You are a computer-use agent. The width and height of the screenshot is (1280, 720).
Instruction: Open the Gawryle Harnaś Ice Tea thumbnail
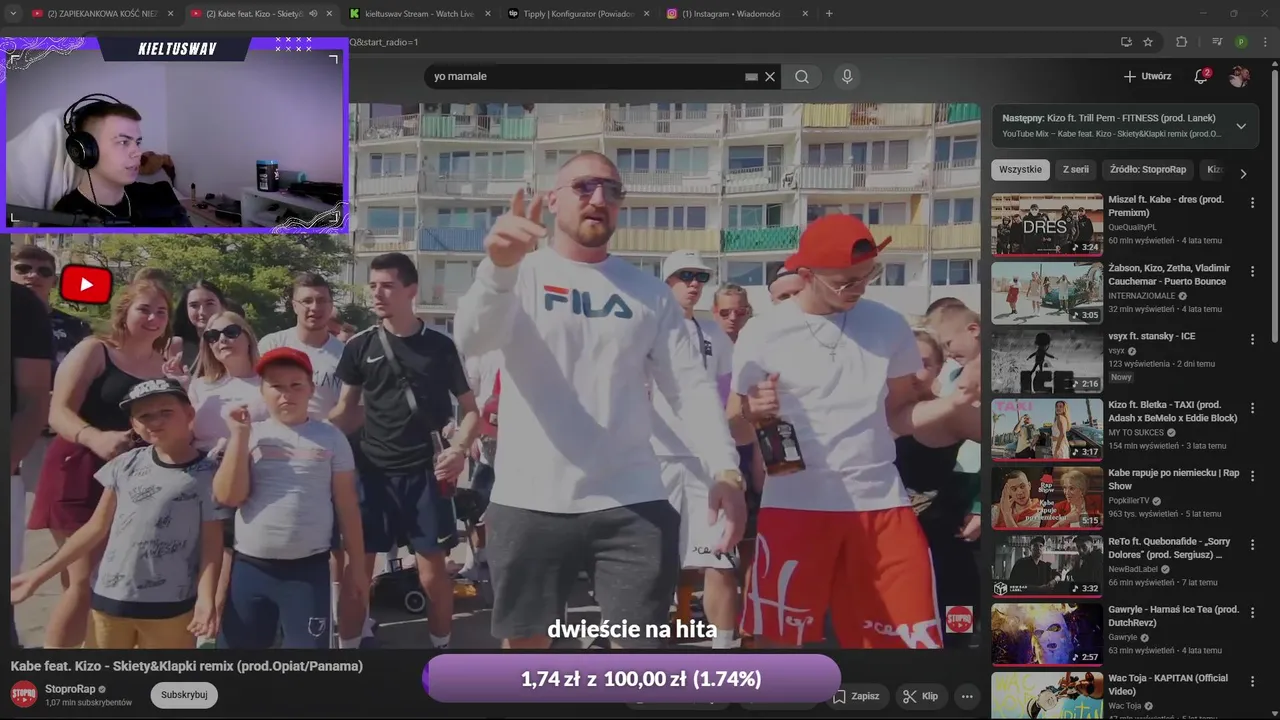[x=1047, y=634]
